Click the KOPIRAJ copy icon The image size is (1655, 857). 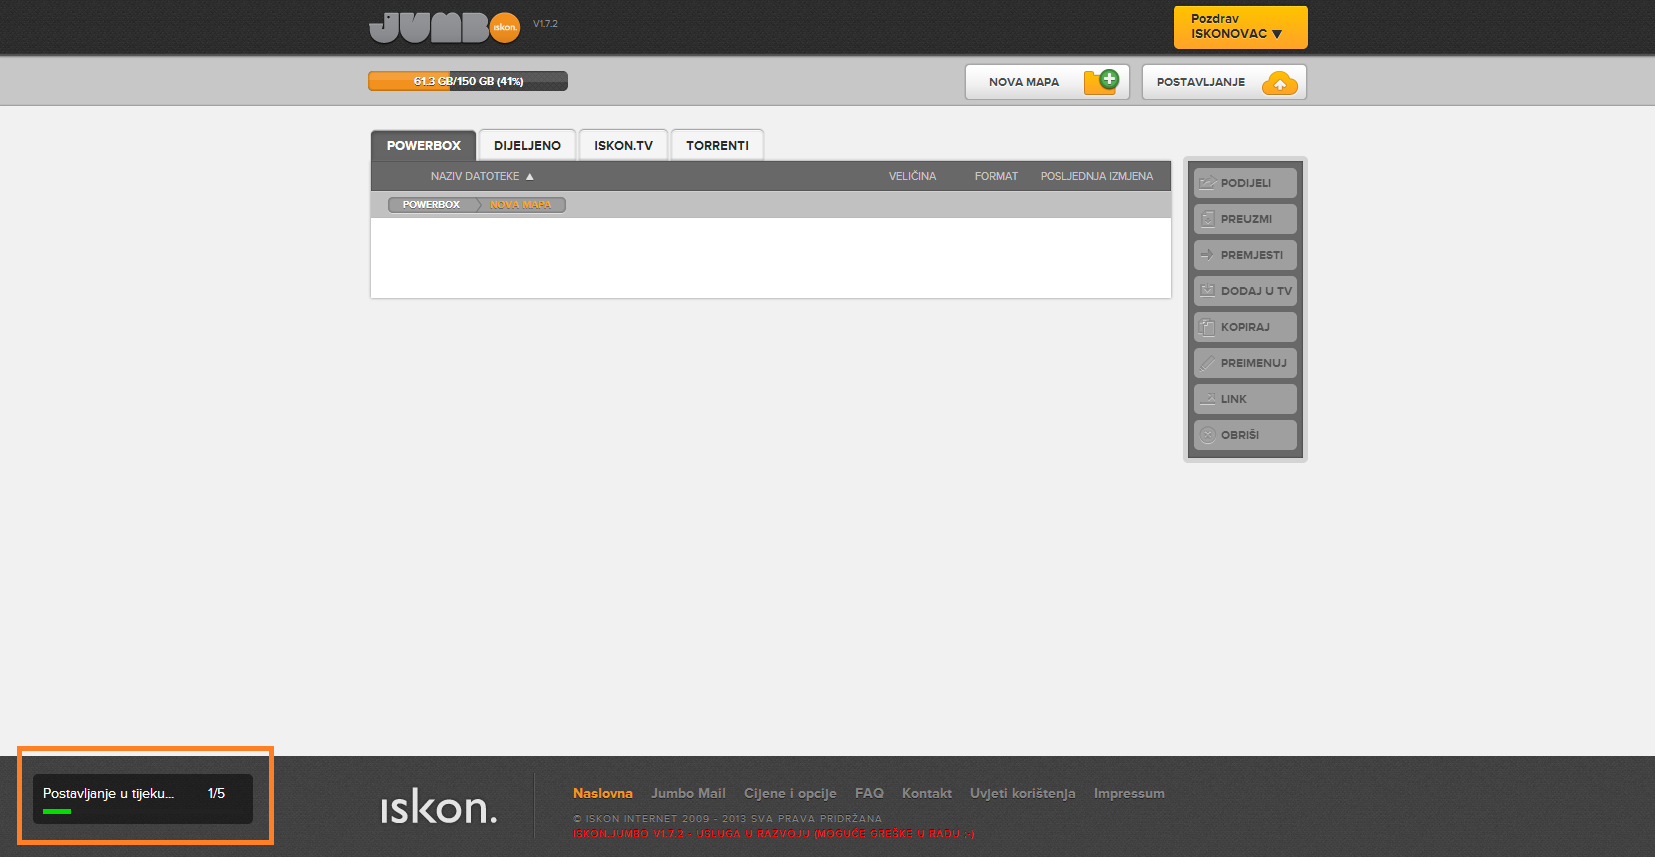click(1208, 327)
